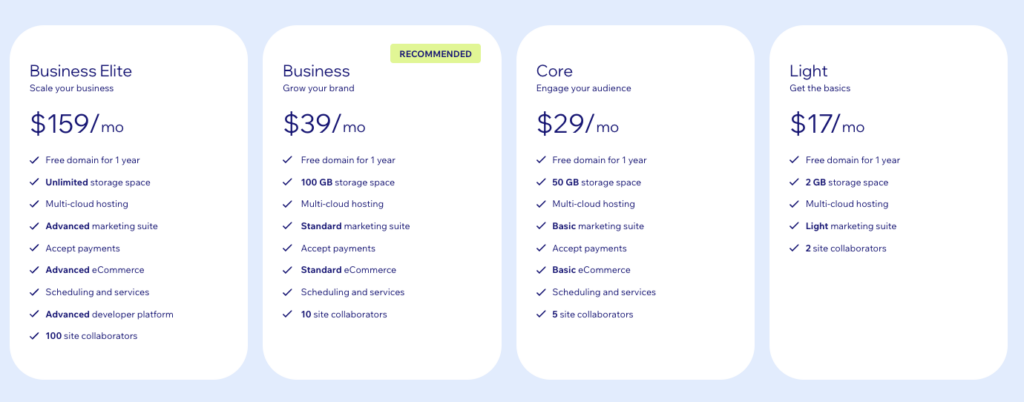
Task: Click checkmark beside 50 GB storage space
Action: (x=540, y=182)
